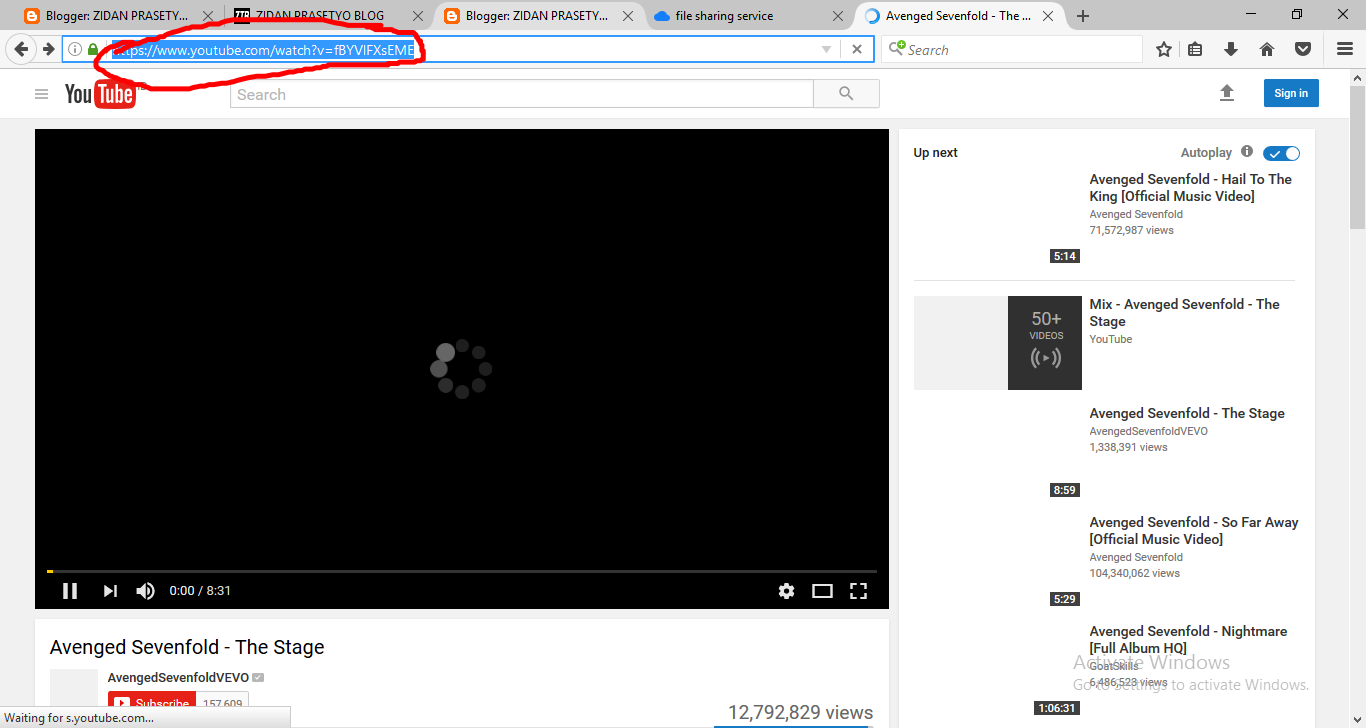Go forward with the browser forward arrow
Screen dimensions: 1366x728
click(48, 49)
